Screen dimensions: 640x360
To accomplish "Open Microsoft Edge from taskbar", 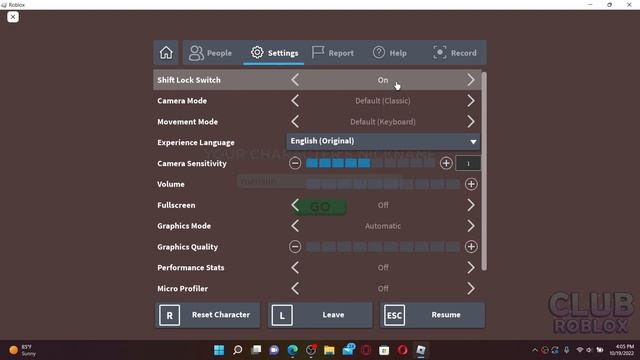I will (x=293, y=350).
